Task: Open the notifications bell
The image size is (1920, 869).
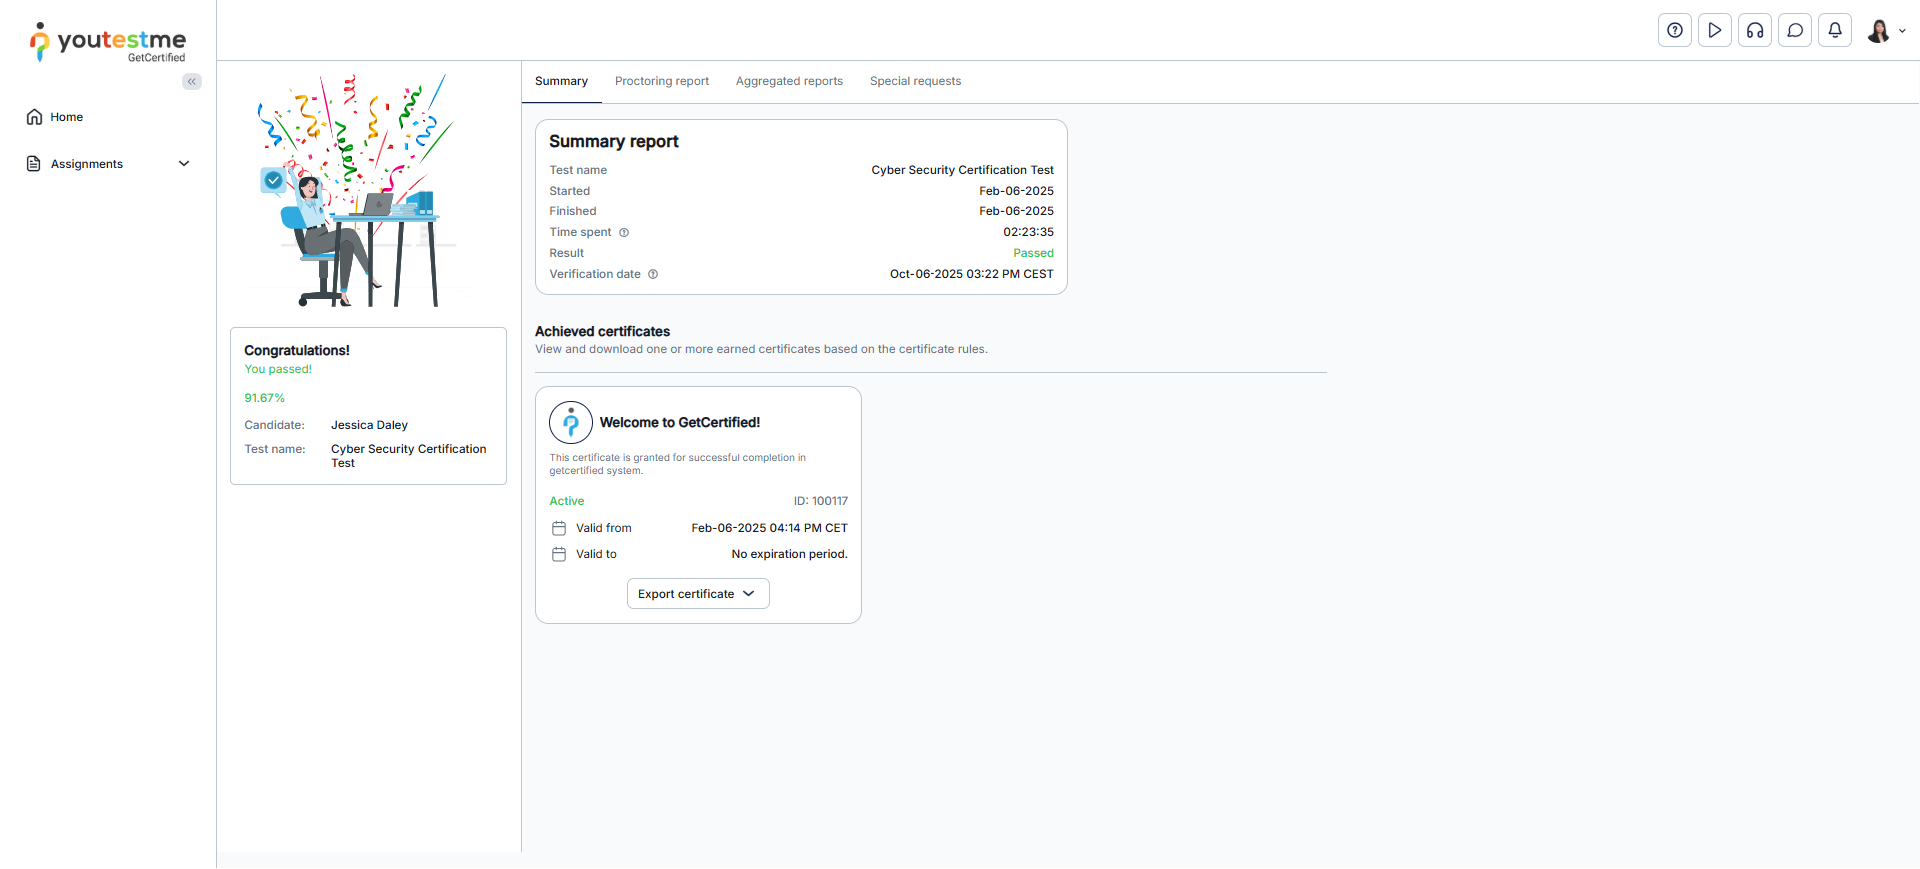Action: [1835, 30]
